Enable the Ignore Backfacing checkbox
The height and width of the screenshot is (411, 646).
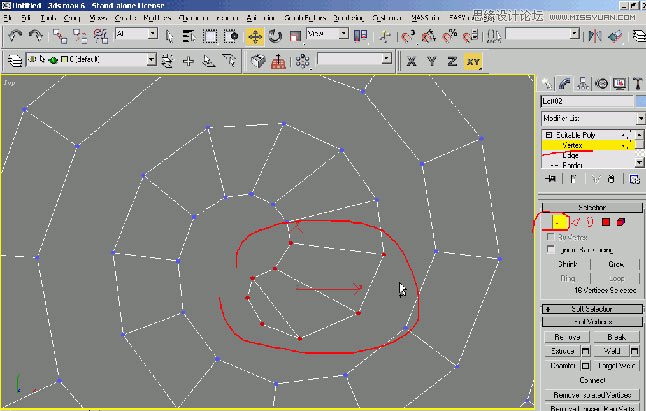coord(550,249)
